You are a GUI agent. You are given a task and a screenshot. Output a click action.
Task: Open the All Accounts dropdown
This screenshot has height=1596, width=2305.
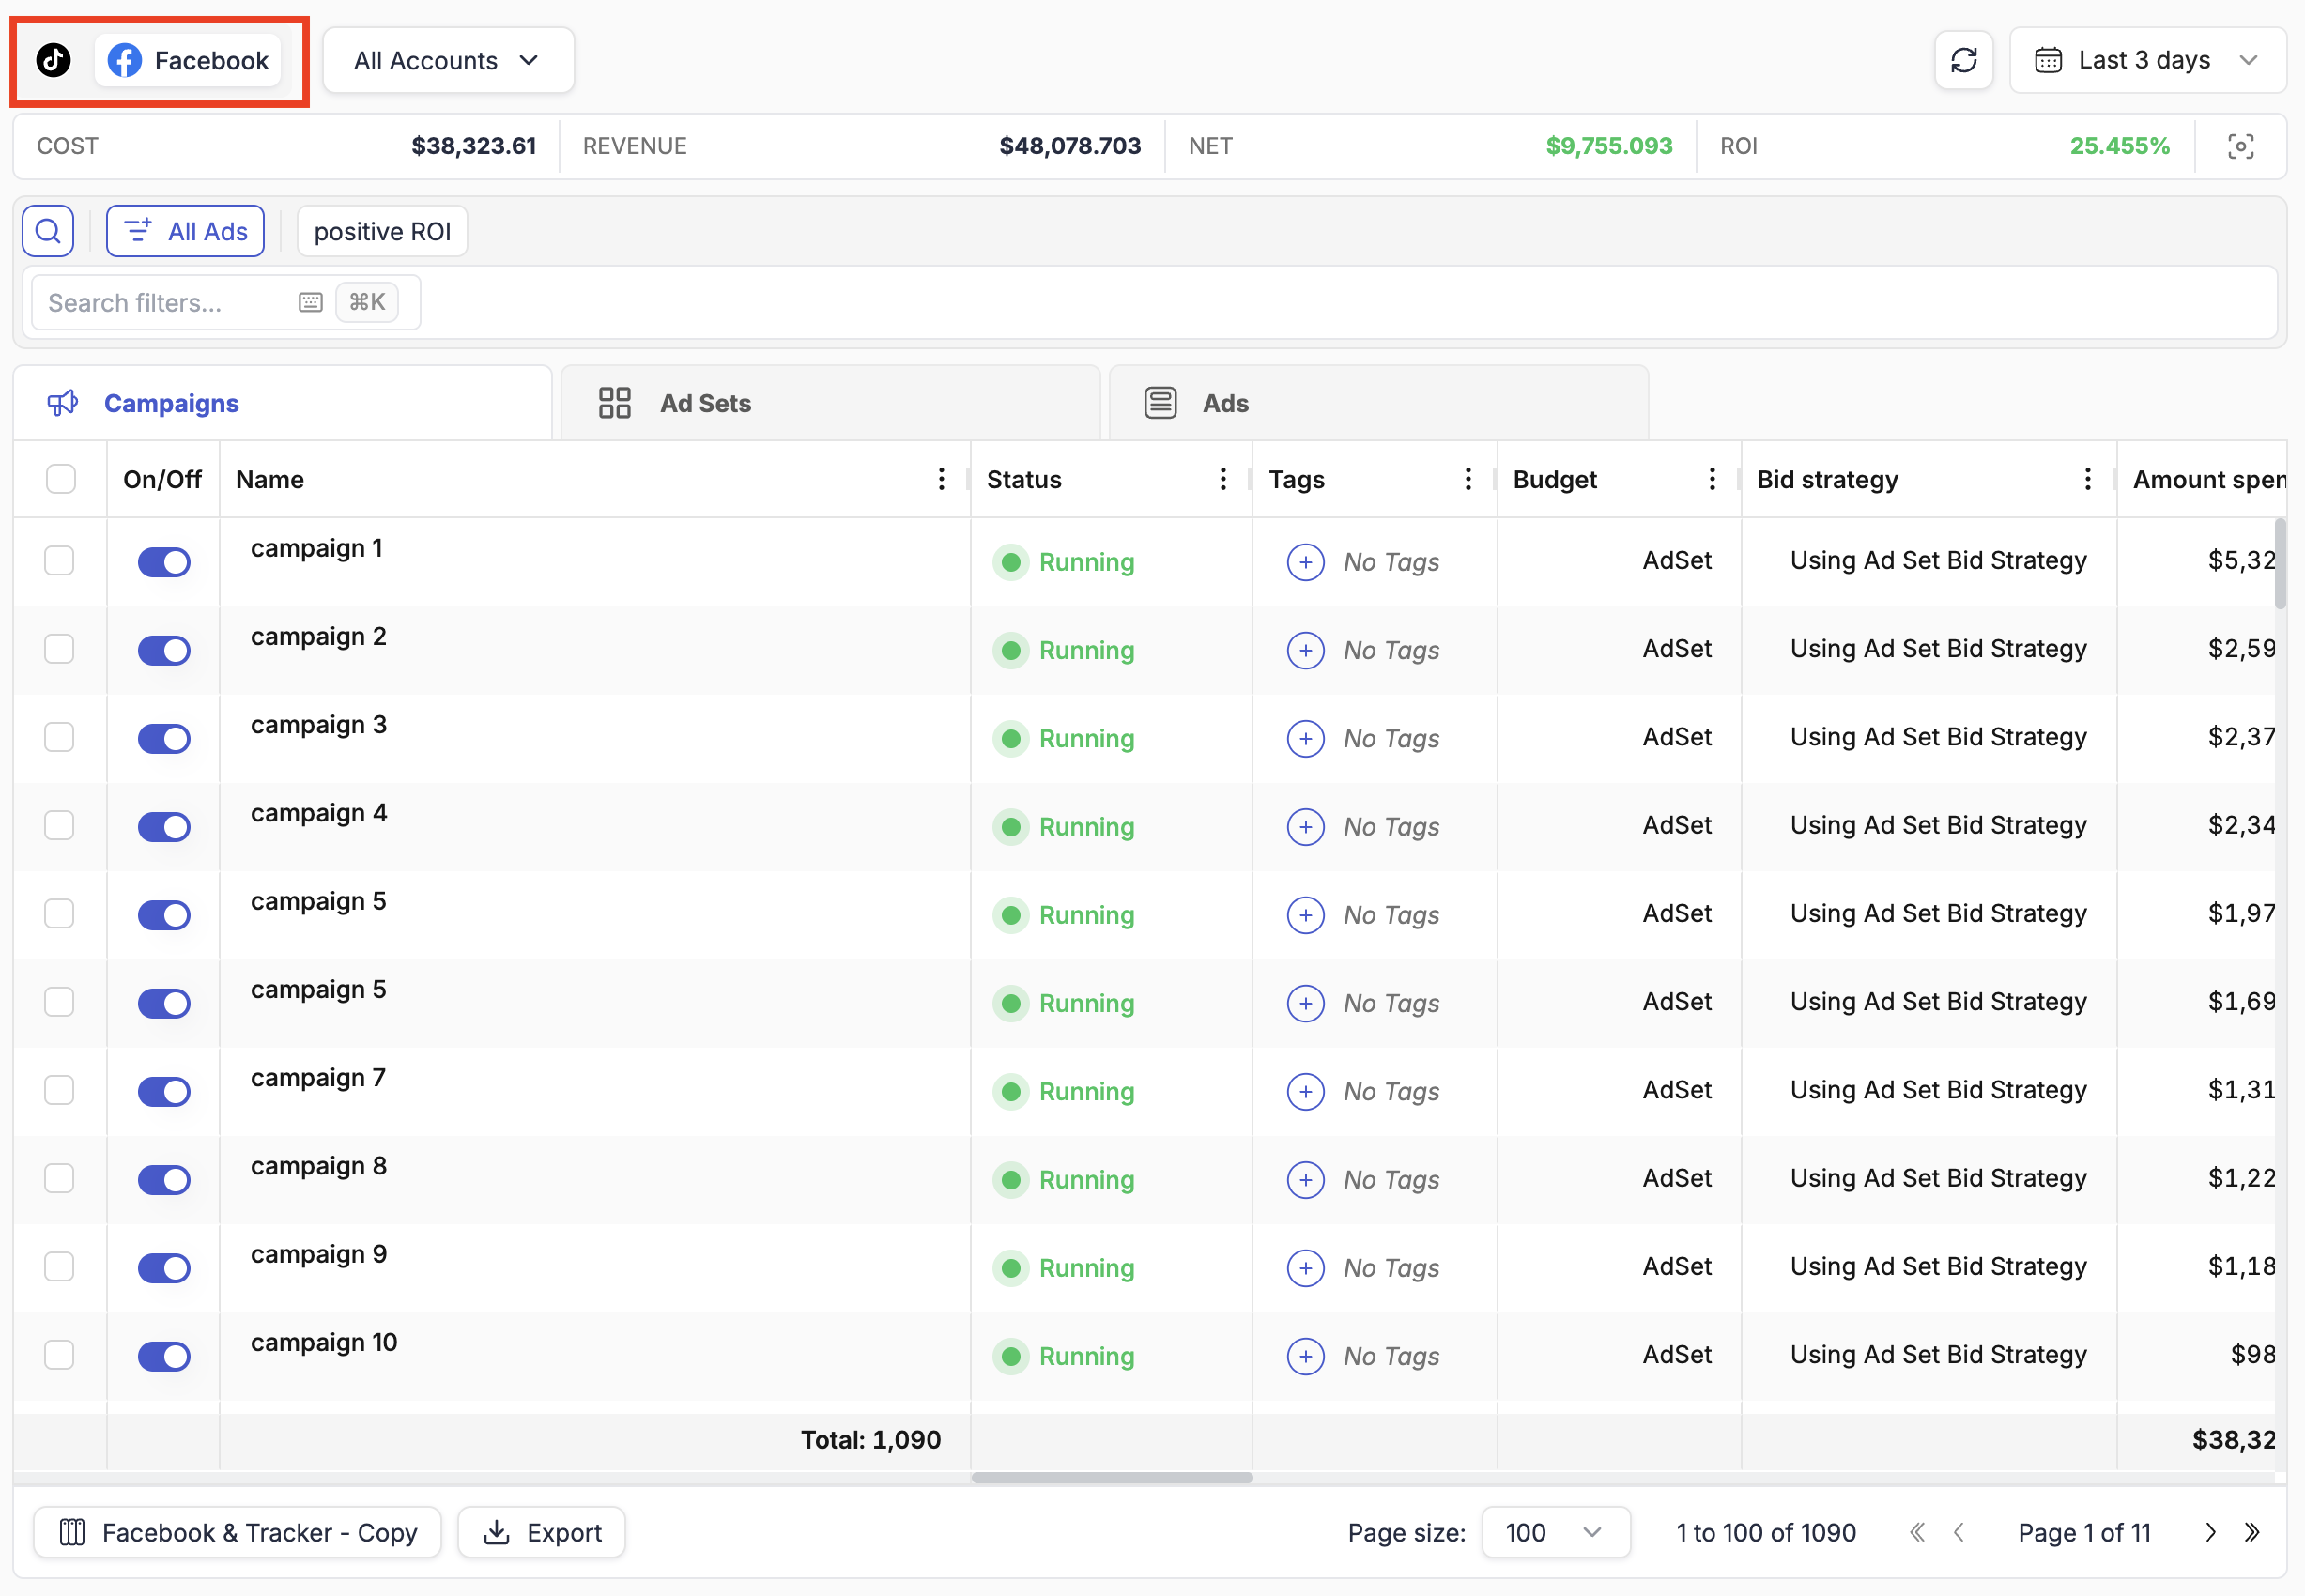[447, 60]
